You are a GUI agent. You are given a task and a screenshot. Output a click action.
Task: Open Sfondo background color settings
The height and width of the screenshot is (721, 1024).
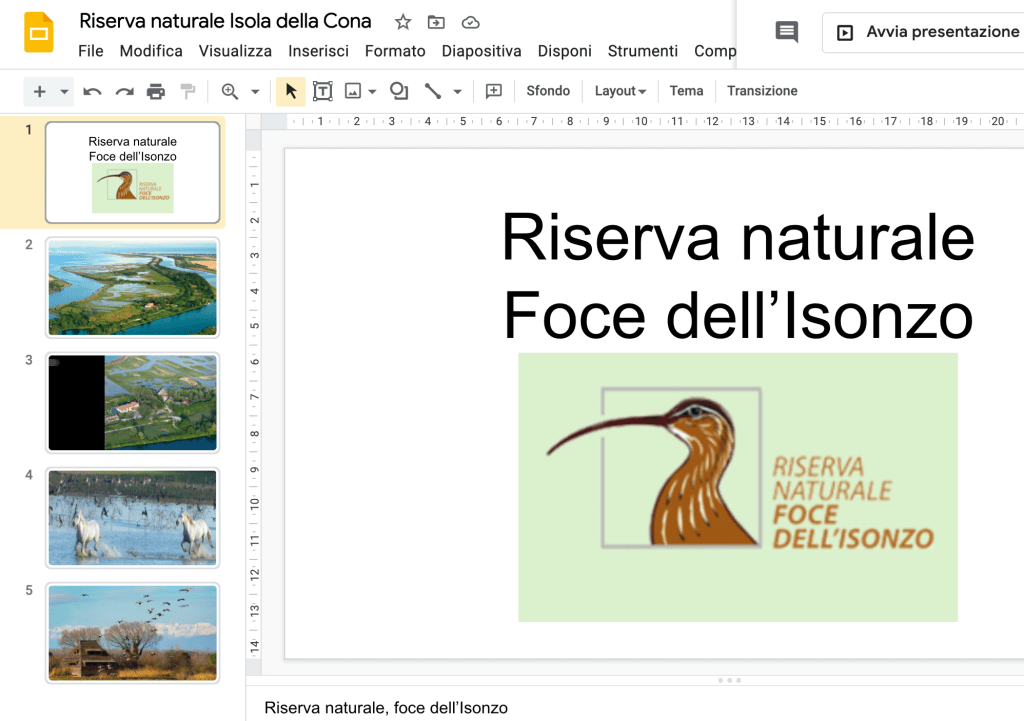pyautogui.click(x=548, y=91)
